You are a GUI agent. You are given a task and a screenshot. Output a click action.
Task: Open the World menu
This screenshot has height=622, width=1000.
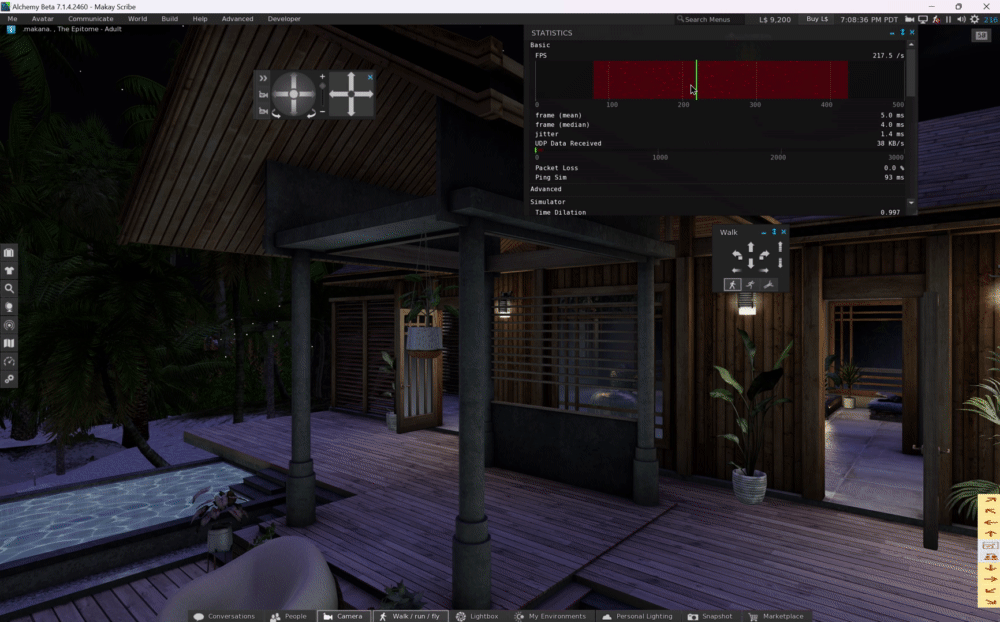[137, 19]
